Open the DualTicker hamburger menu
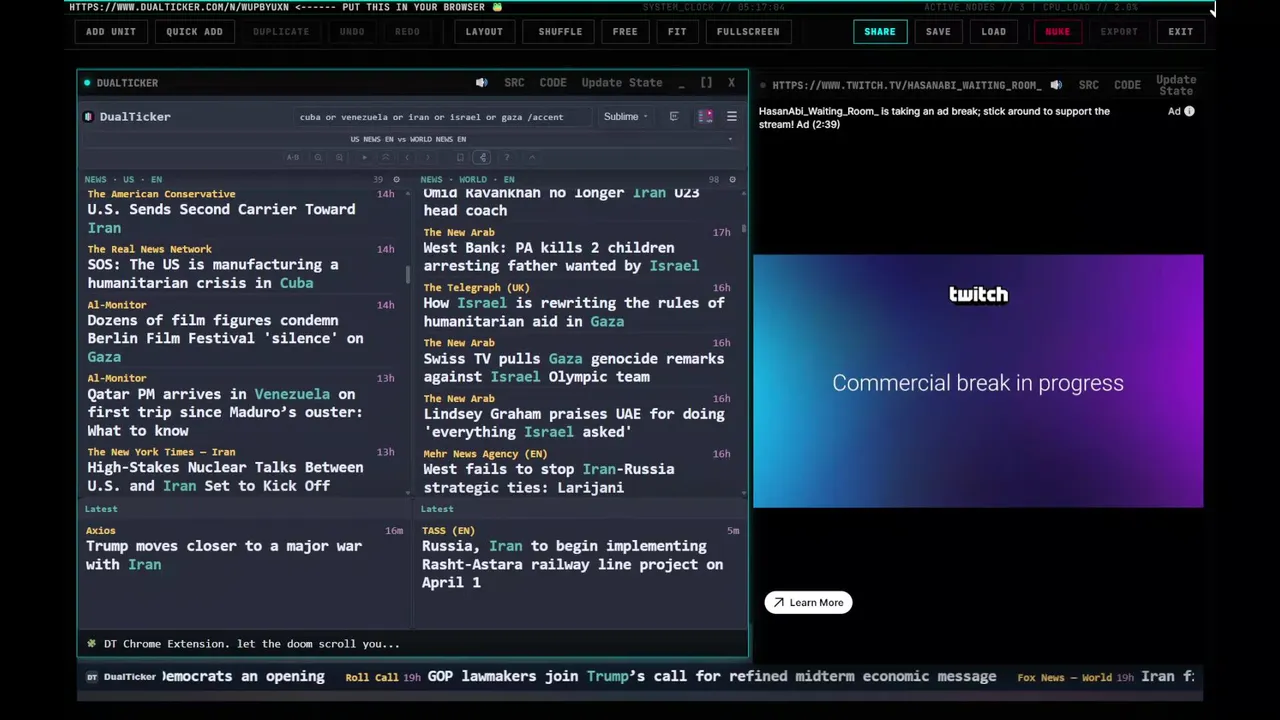Image resolution: width=1280 pixels, height=720 pixels. (x=731, y=117)
